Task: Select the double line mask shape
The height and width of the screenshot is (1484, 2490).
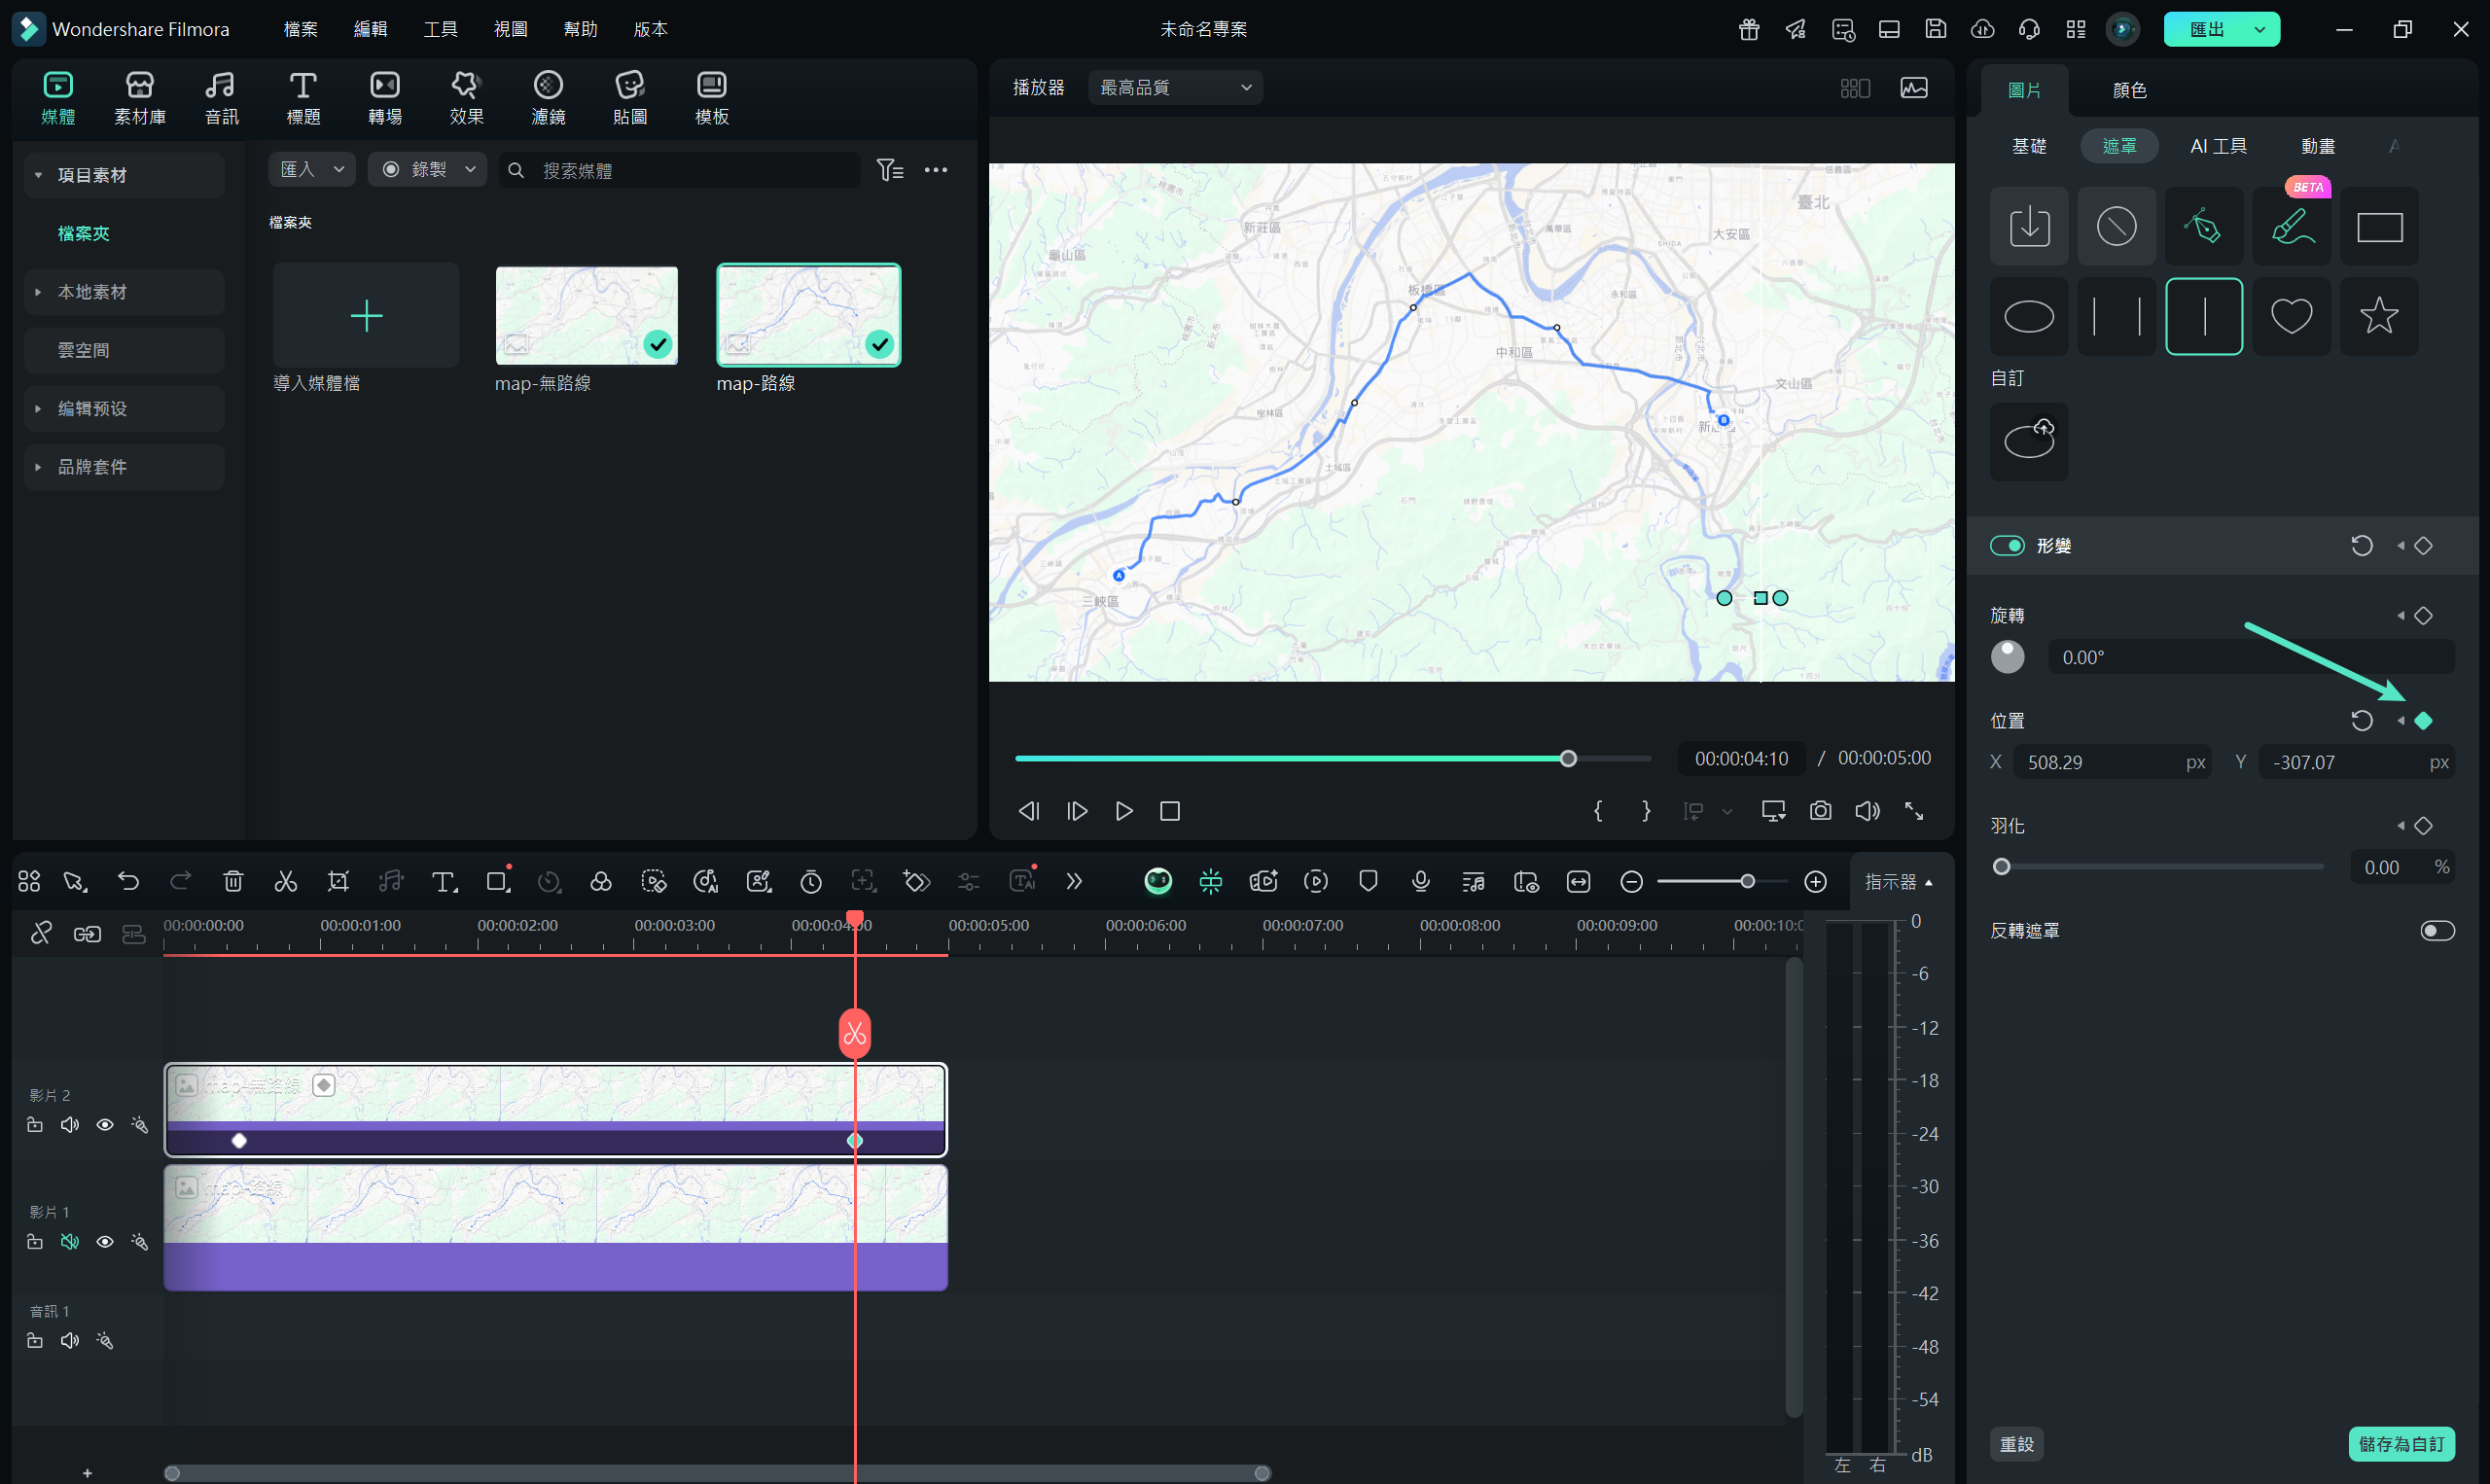Action: pyautogui.click(x=2116, y=316)
